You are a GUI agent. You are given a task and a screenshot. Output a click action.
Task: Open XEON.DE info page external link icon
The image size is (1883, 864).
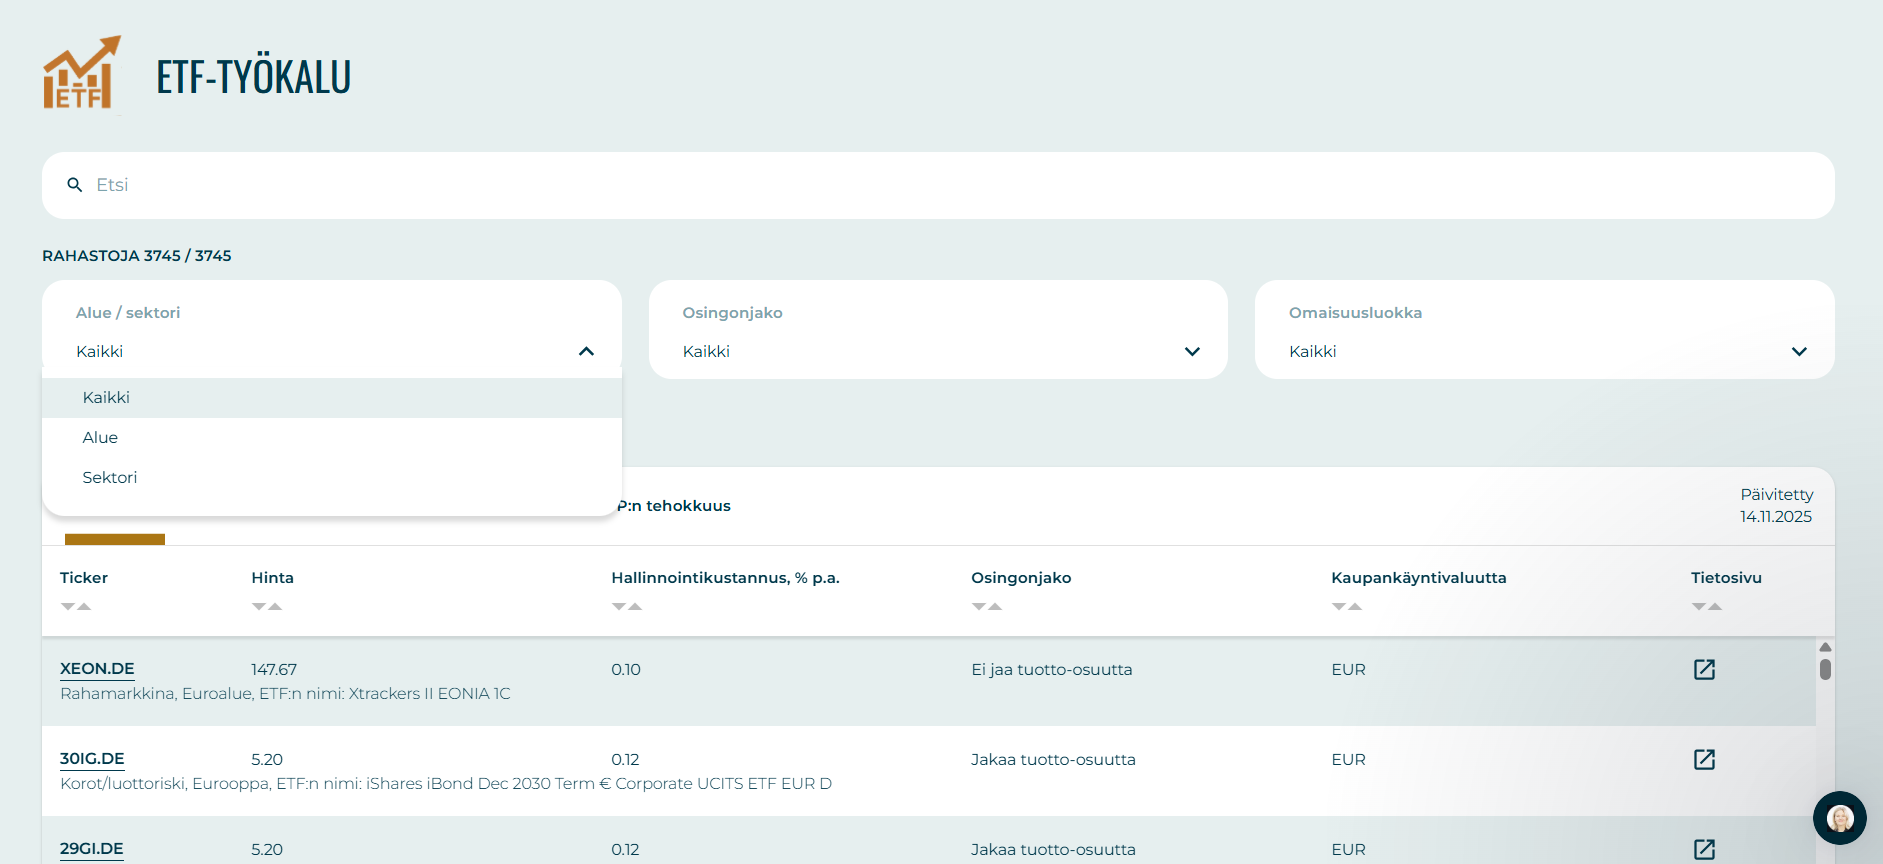click(1704, 670)
